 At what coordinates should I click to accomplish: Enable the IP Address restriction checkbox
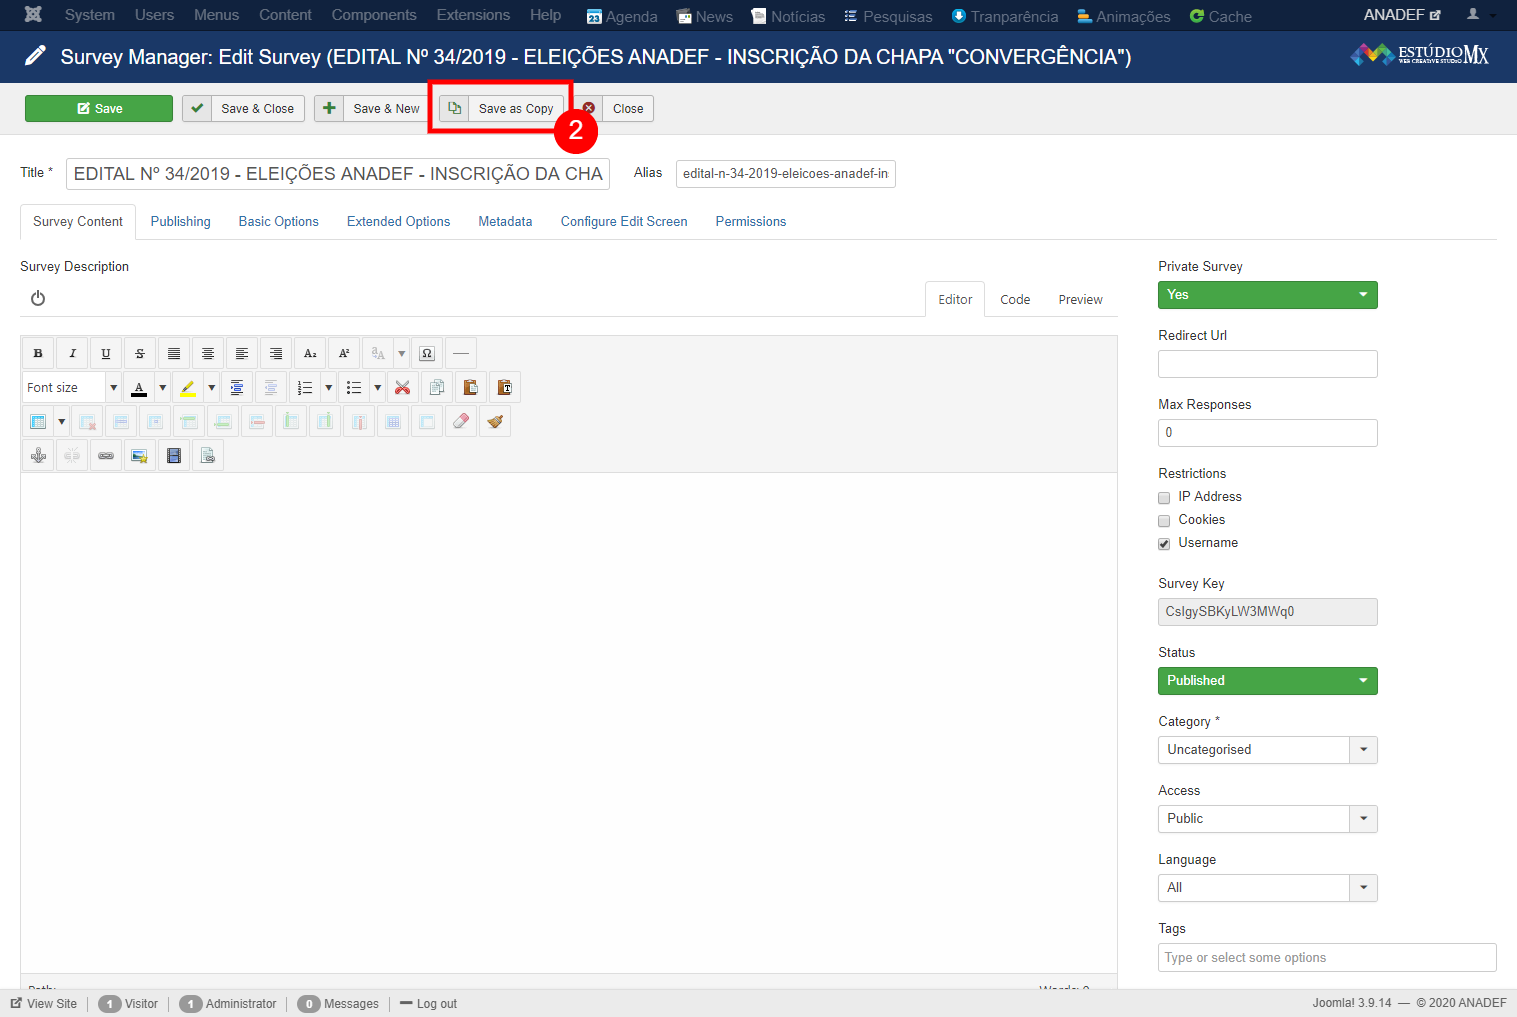[1164, 498]
